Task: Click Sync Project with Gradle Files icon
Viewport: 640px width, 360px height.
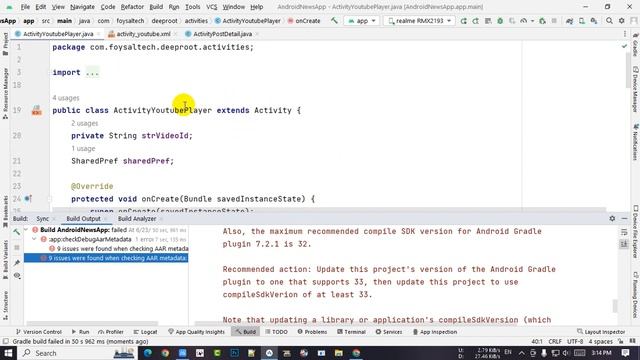Action: click(x=569, y=21)
